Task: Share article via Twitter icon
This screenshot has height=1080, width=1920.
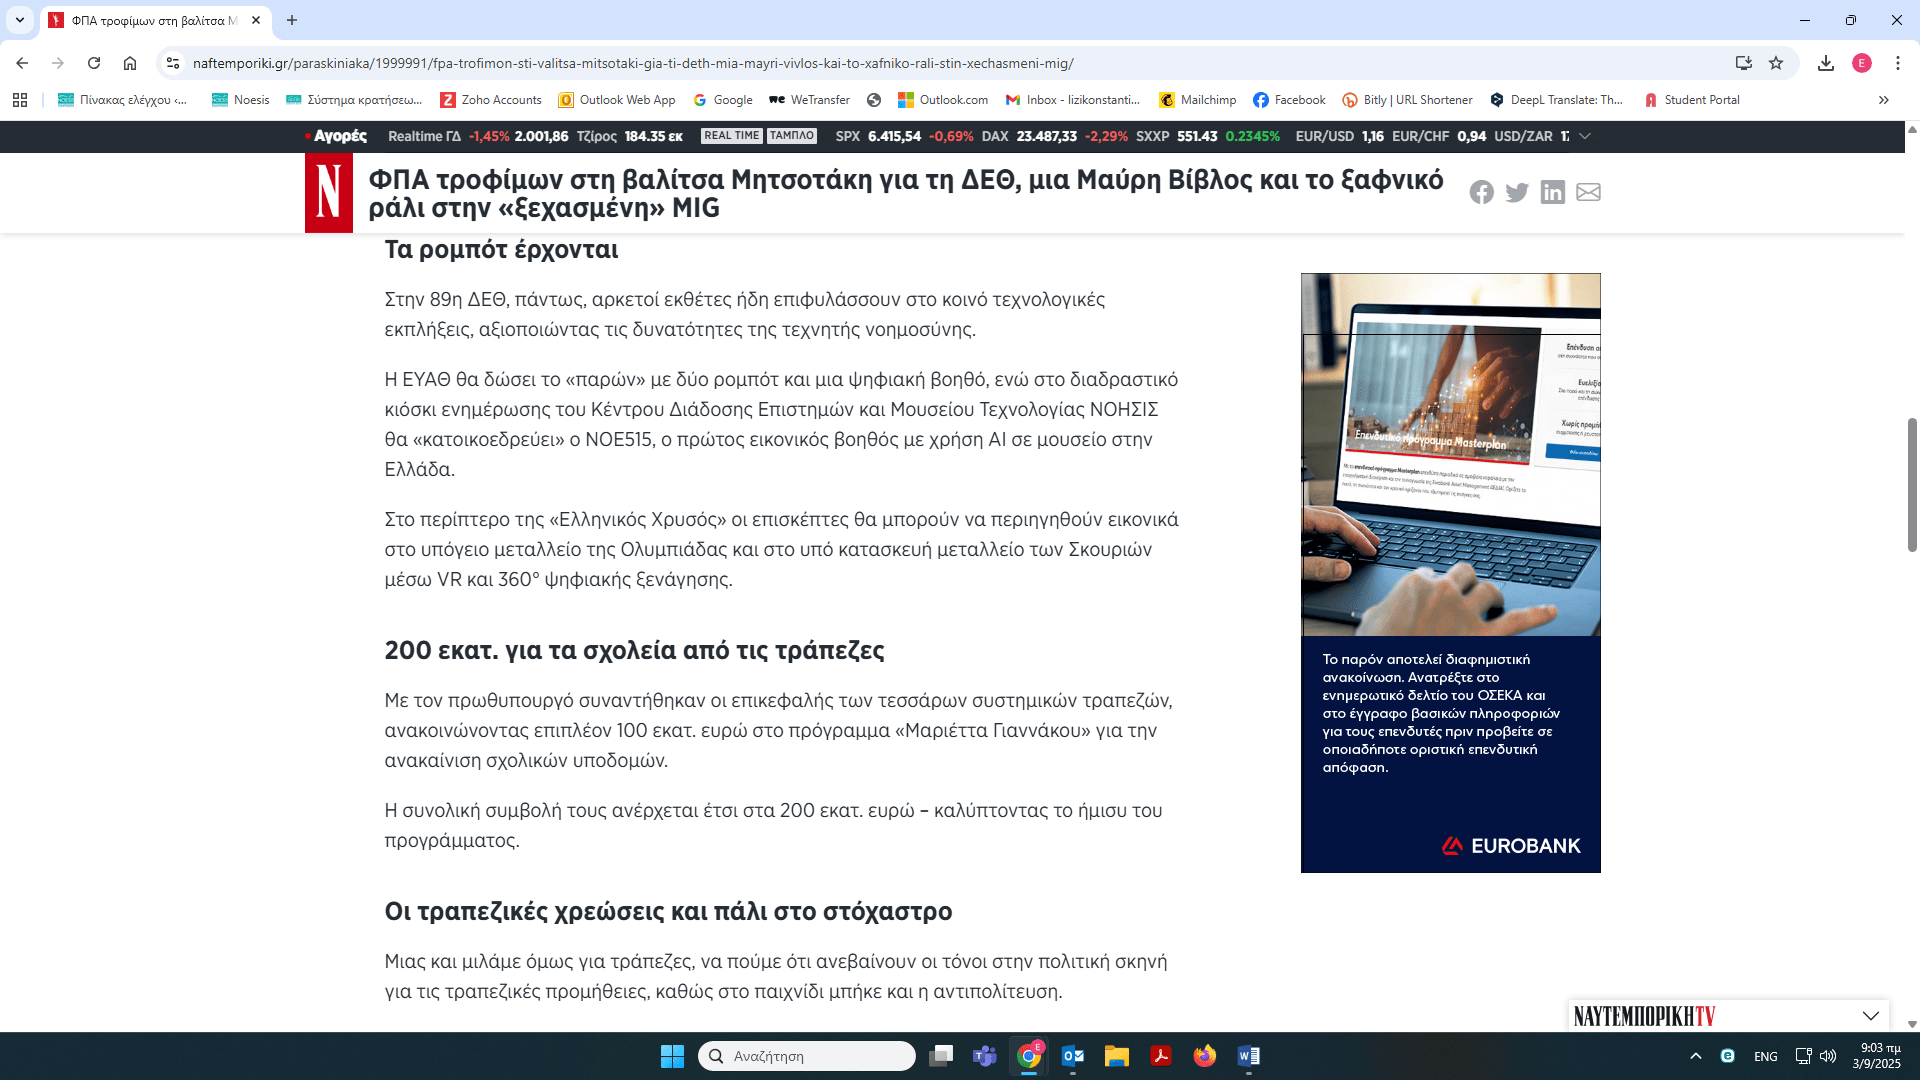Action: pyautogui.click(x=1517, y=192)
